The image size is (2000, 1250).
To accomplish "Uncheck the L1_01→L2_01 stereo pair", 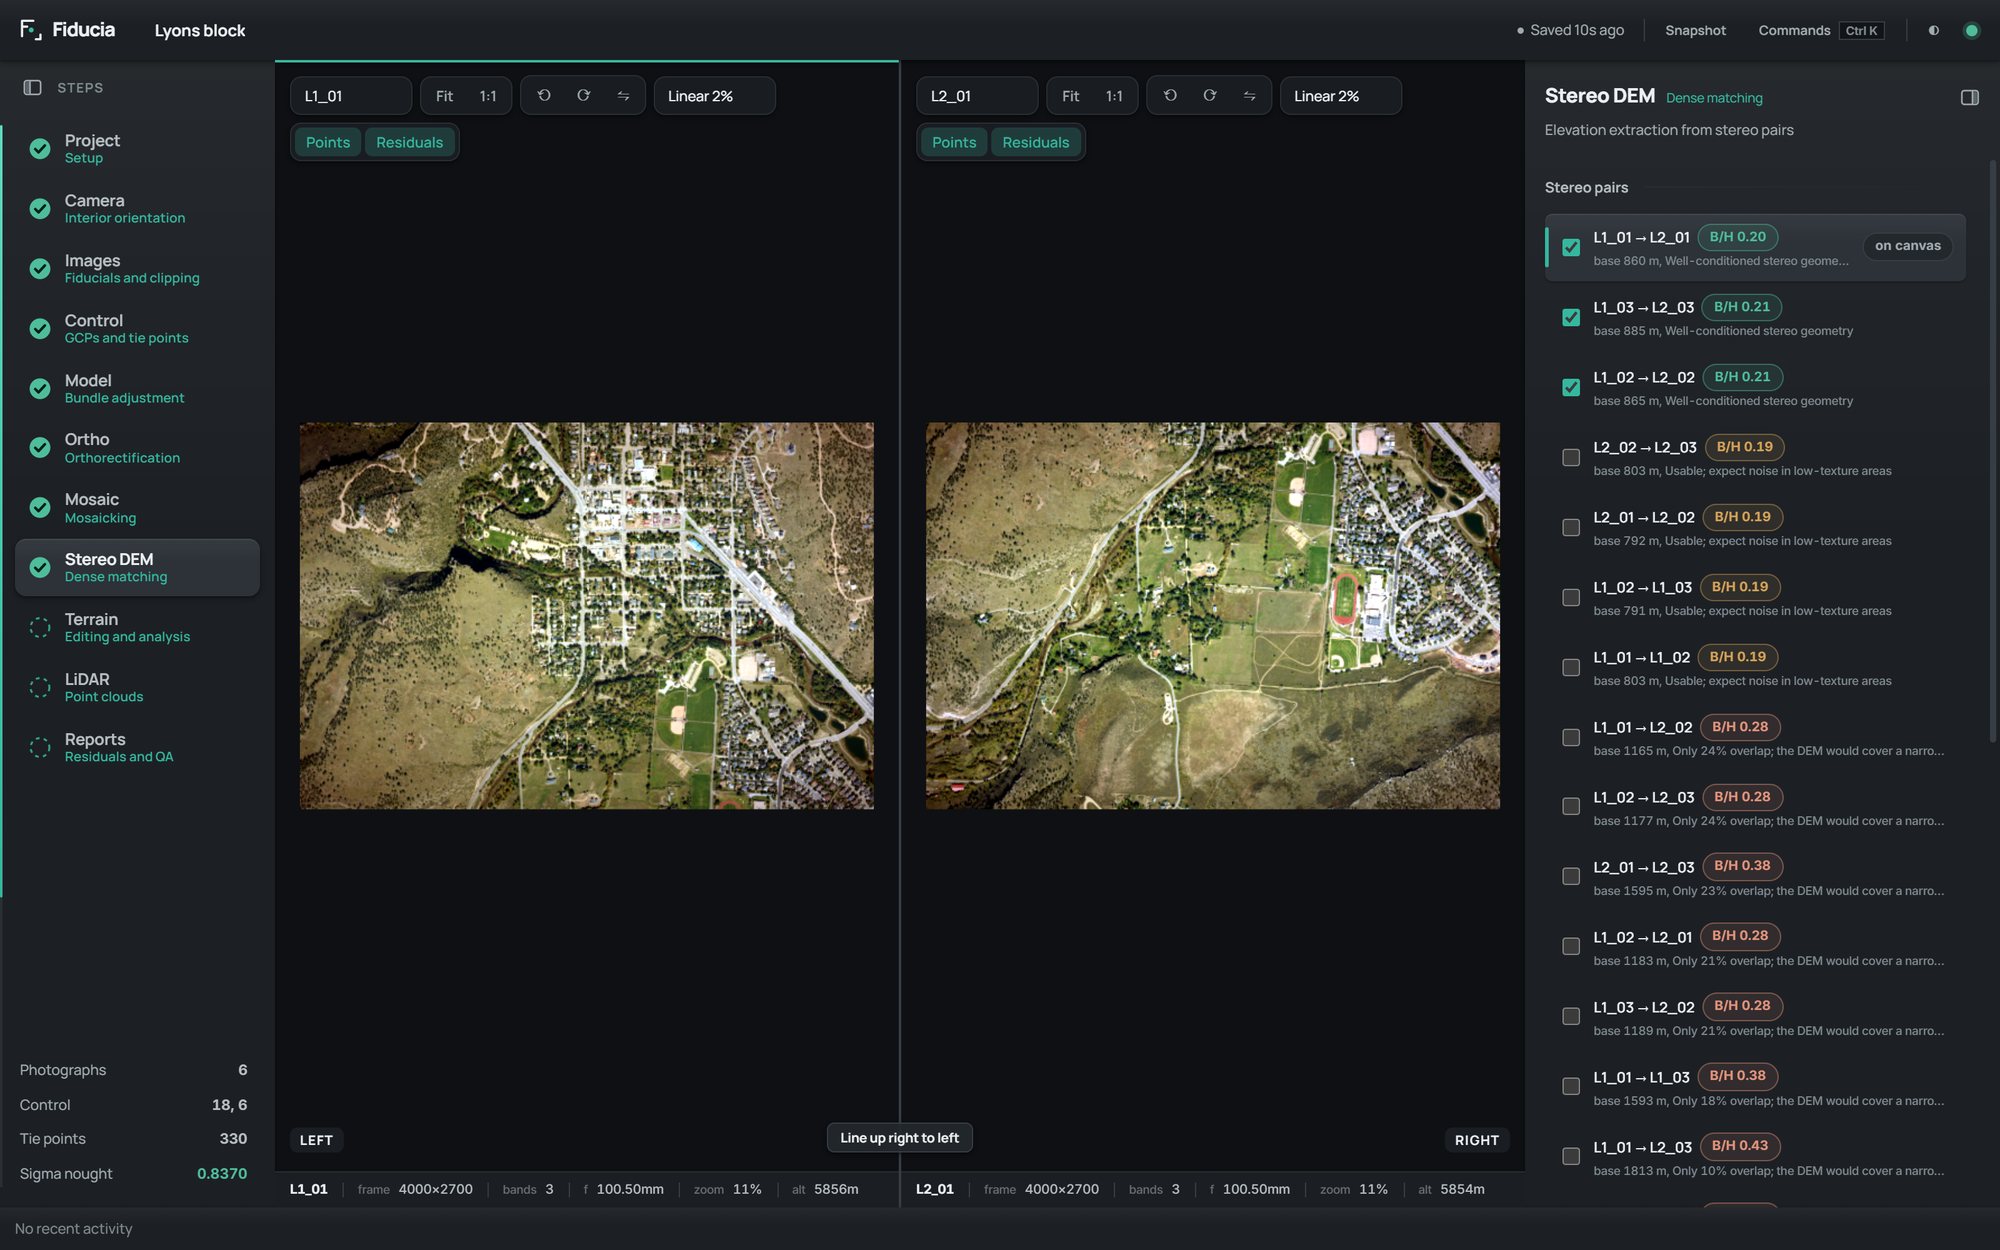I will click(1571, 247).
